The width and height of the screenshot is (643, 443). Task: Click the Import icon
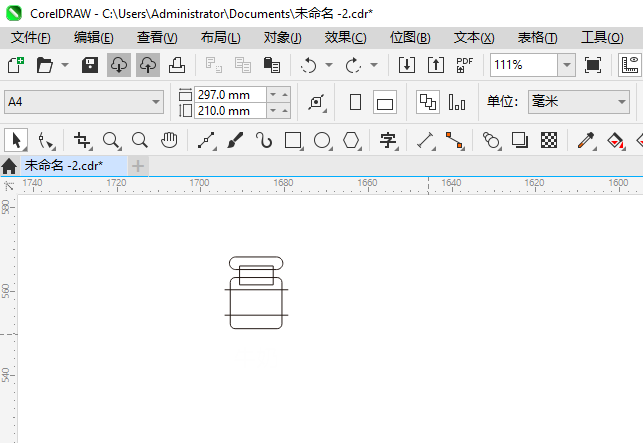pyautogui.click(x=407, y=65)
